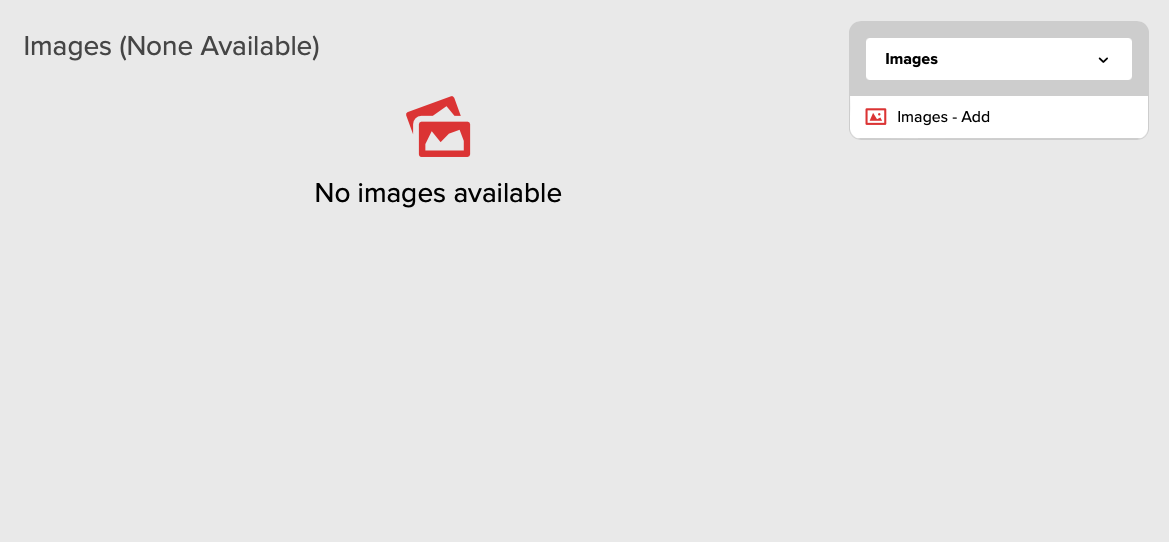1169x542 pixels.
Task: Add an image via the small red icon
Action: pos(875,117)
